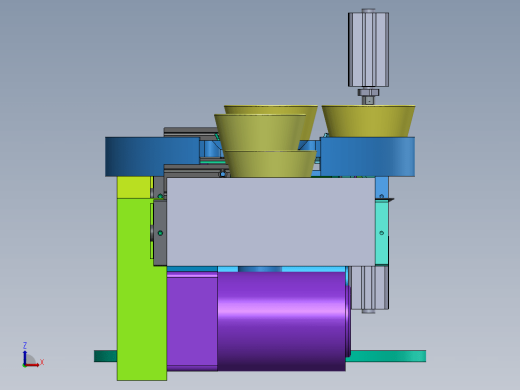The width and height of the screenshot is (520, 390).
Task: Select the front upper-left yellow cone
Action: pyautogui.click(x=260, y=132)
